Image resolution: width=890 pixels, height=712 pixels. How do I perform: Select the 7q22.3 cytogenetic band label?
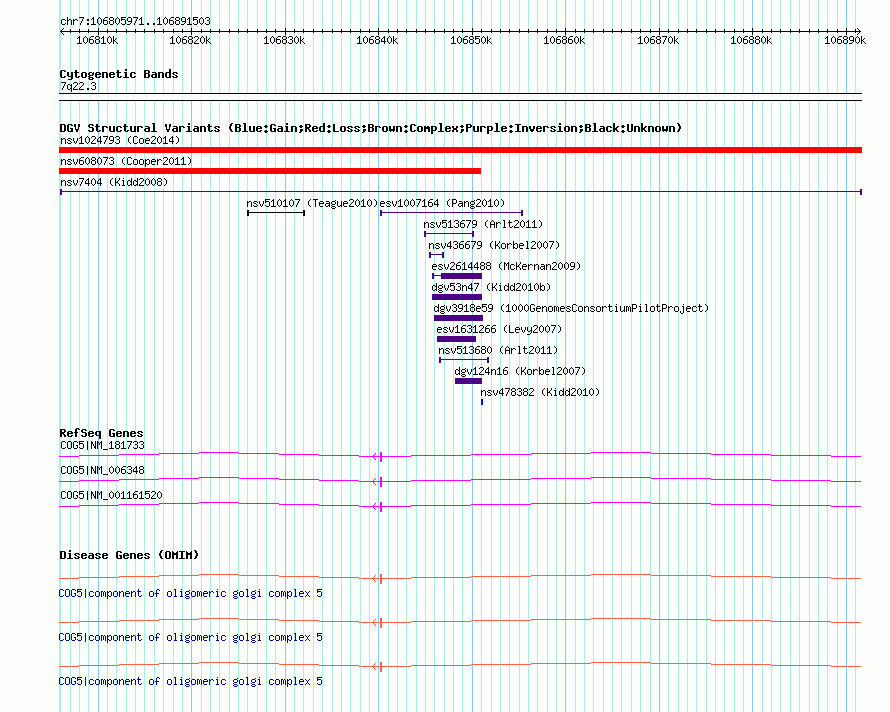[78, 87]
